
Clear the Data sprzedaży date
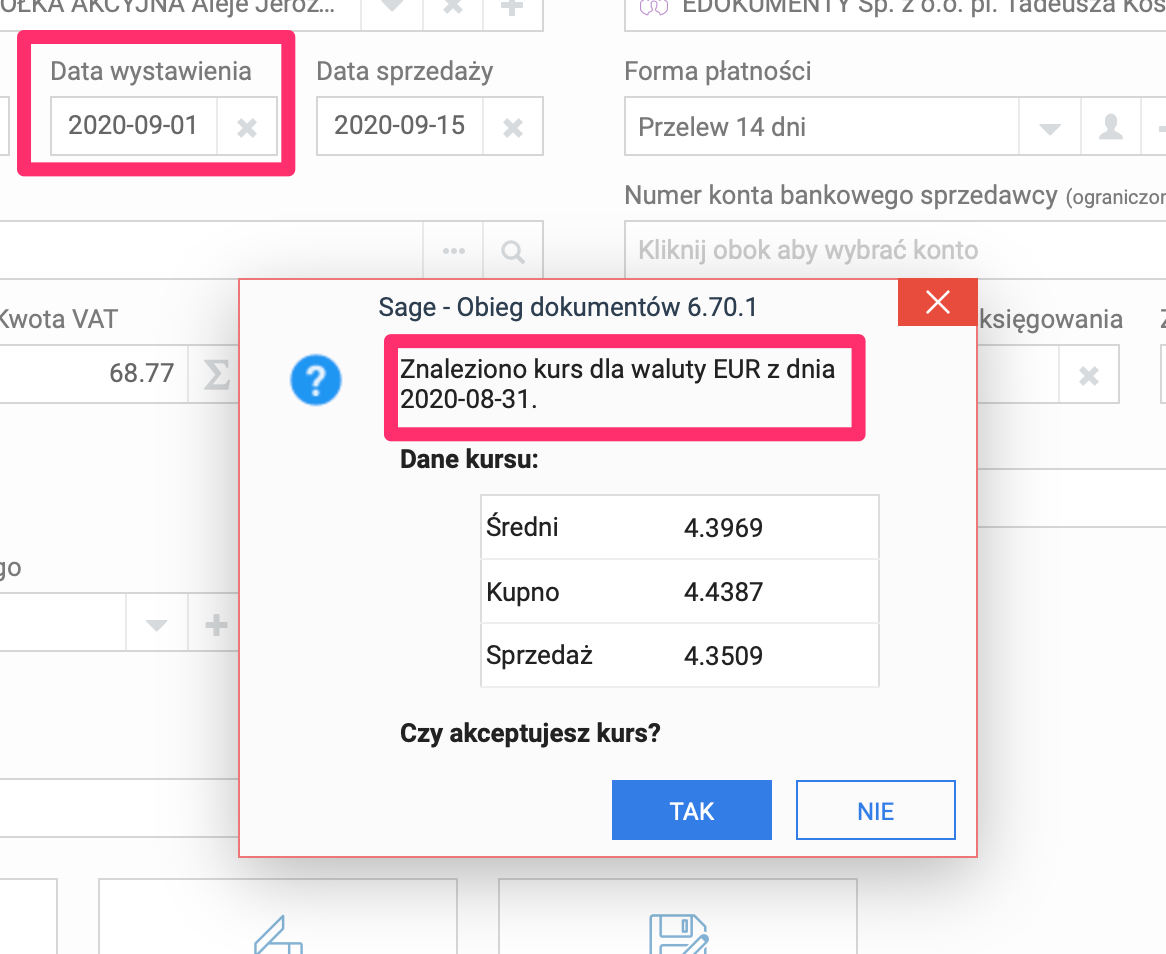(512, 127)
